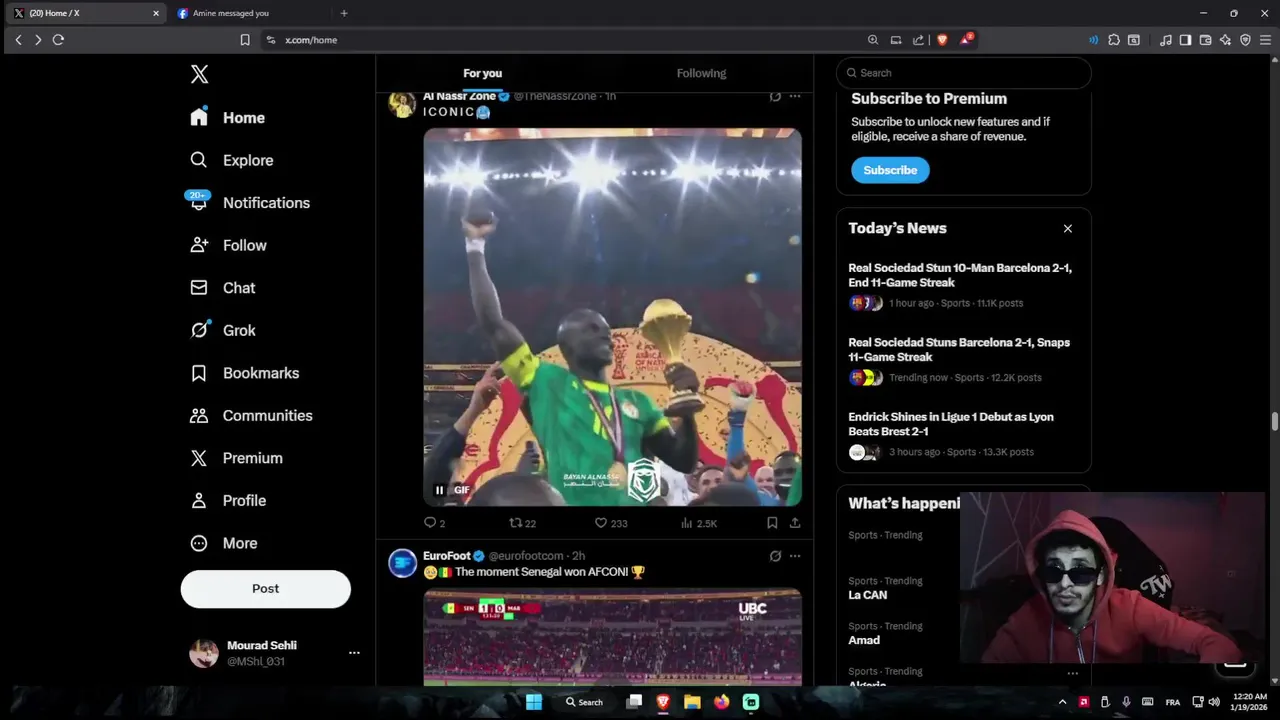Like the Al Nassr Zone post
Screen dimensions: 1280x720
point(611,523)
